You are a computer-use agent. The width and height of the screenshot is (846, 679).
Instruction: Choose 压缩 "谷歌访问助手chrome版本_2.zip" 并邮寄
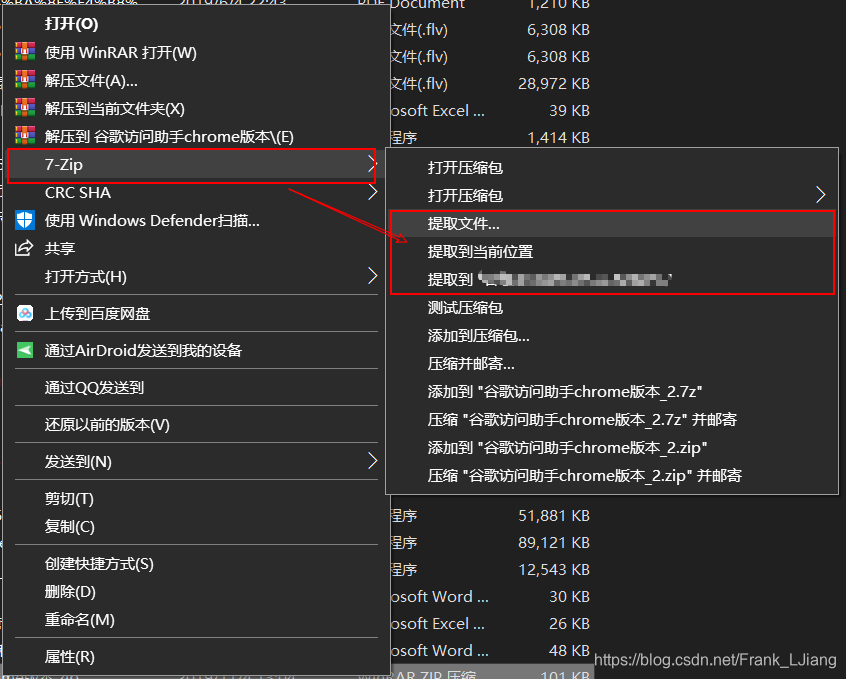612,476
